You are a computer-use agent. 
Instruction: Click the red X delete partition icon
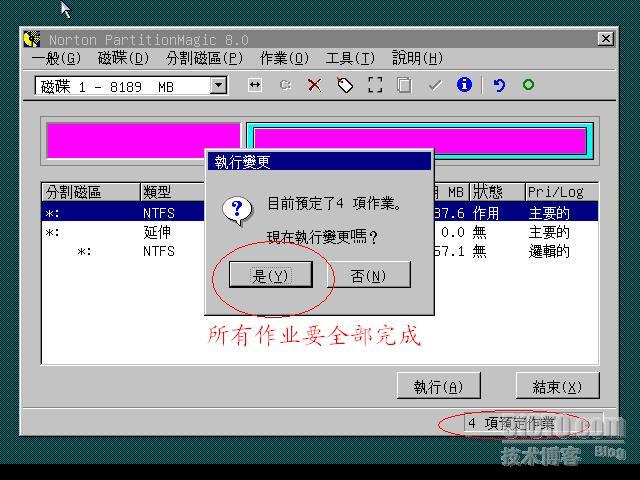click(x=314, y=85)
